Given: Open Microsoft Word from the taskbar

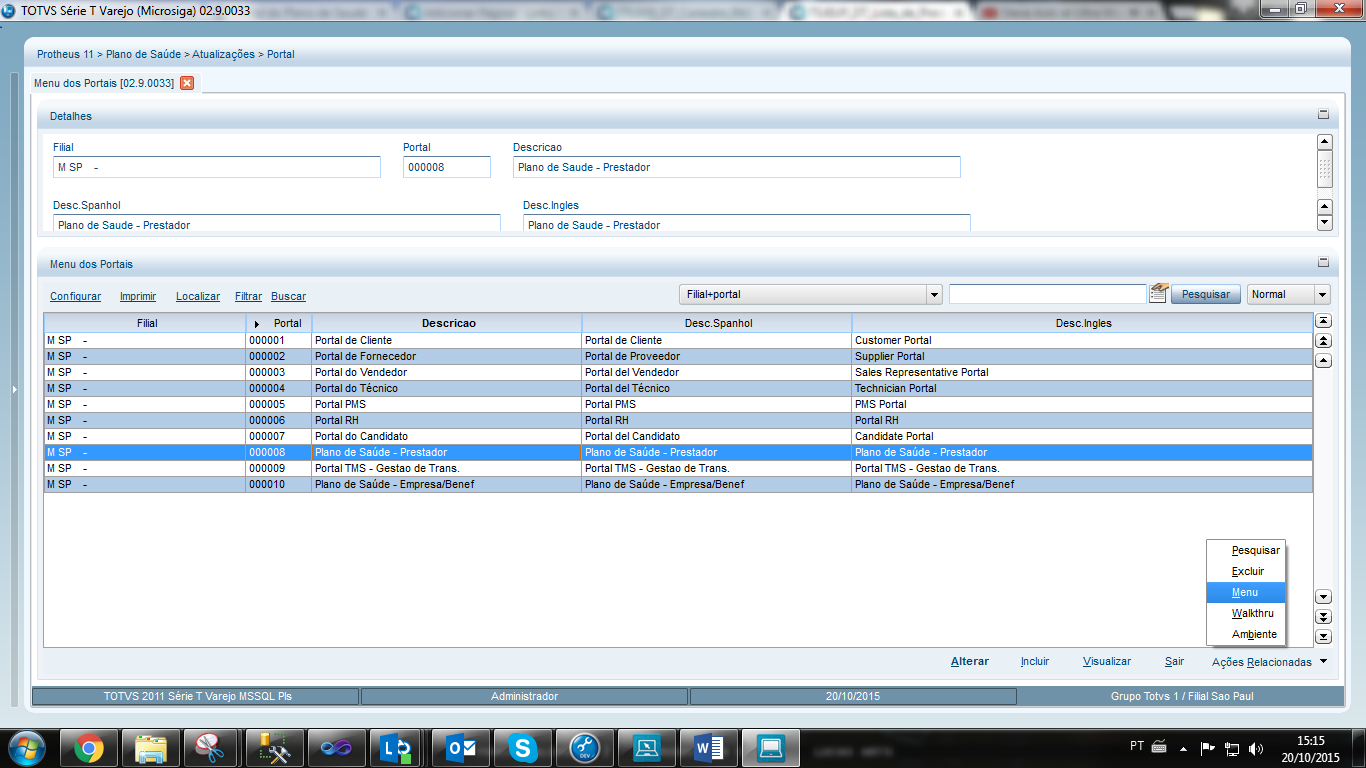Looking at the screenshot, I should [x=708, y=748].
